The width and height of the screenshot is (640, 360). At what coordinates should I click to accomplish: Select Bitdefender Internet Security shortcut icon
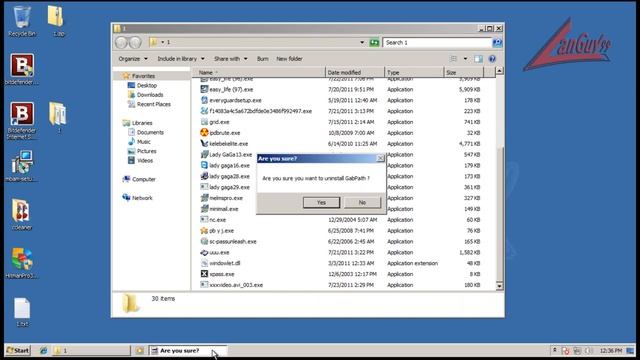click(22, 120)
